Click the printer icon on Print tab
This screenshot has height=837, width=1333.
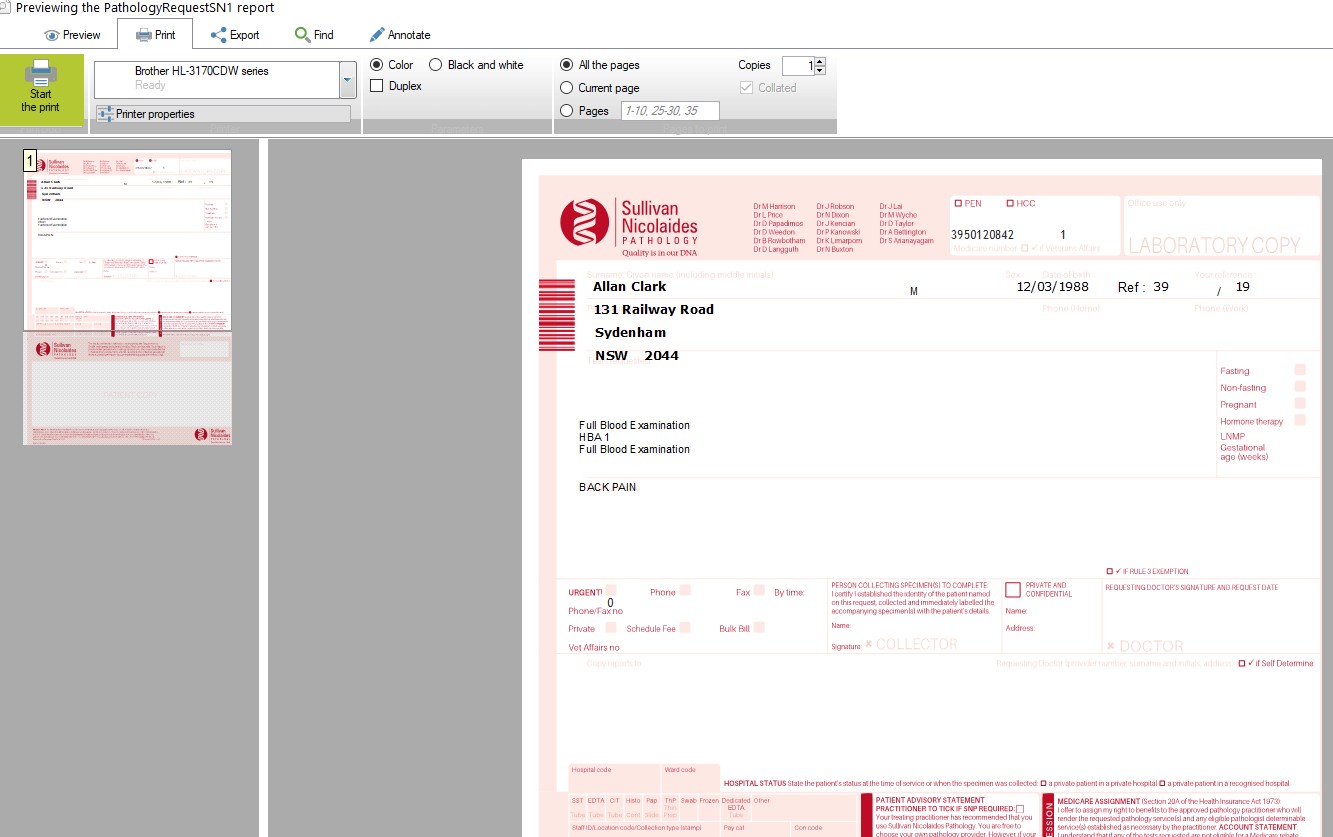click(144, 35)
